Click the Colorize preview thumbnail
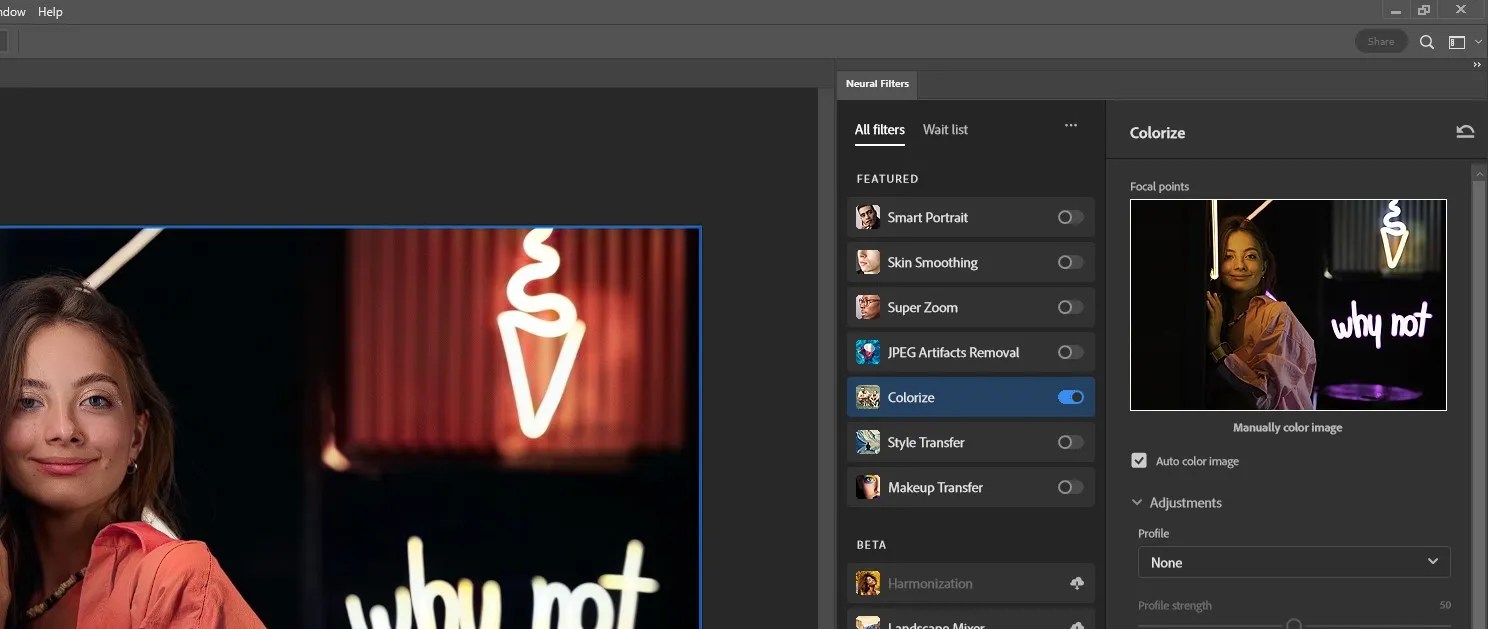The image size is (1488, 629). pos(1287,305)
